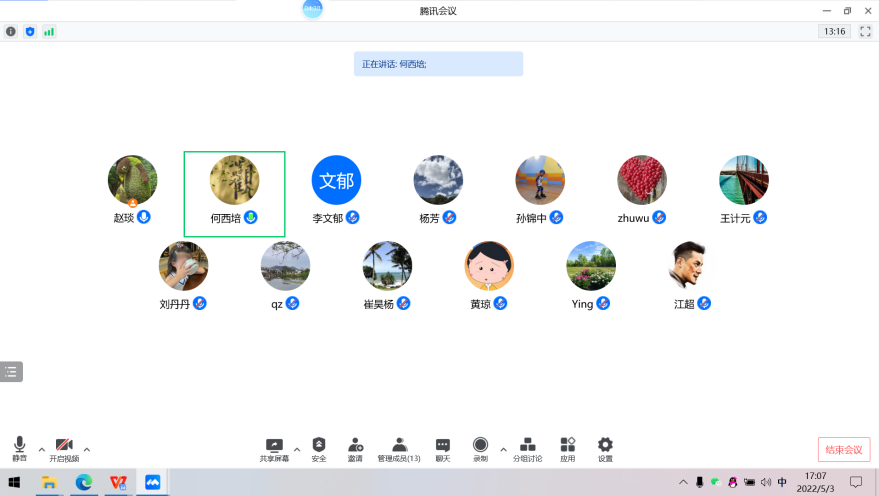Open the 聊天 chat panel

coord(442,448)
